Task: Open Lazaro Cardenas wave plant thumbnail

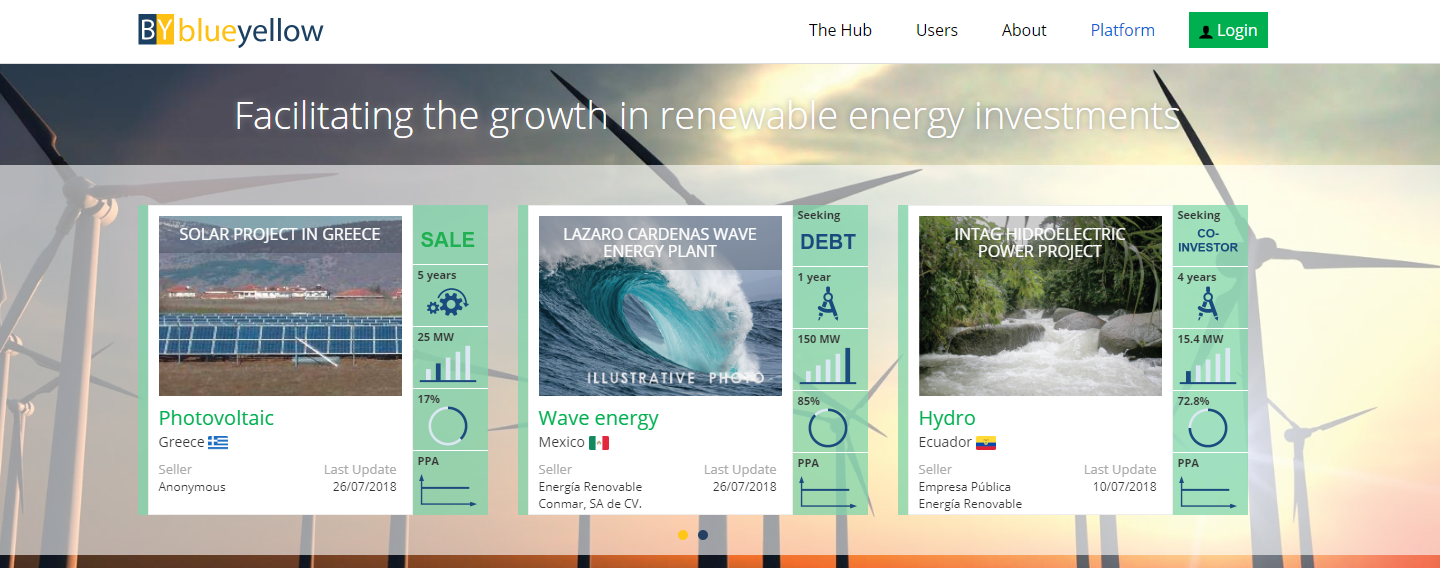Action: coord(660,306)
